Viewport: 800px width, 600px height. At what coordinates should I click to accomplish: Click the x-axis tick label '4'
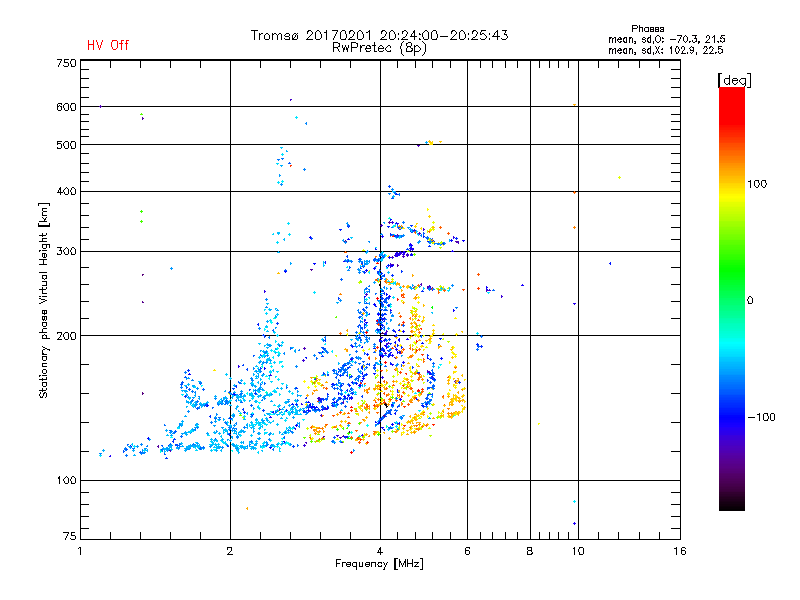click(380, 551)
